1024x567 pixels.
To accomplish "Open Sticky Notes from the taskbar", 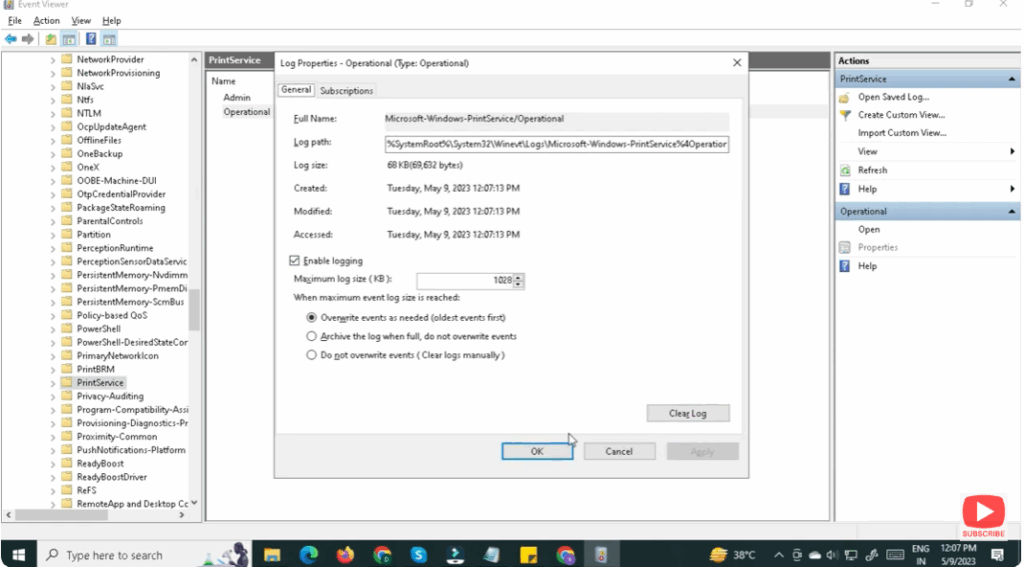I will [x=528, y=555].
